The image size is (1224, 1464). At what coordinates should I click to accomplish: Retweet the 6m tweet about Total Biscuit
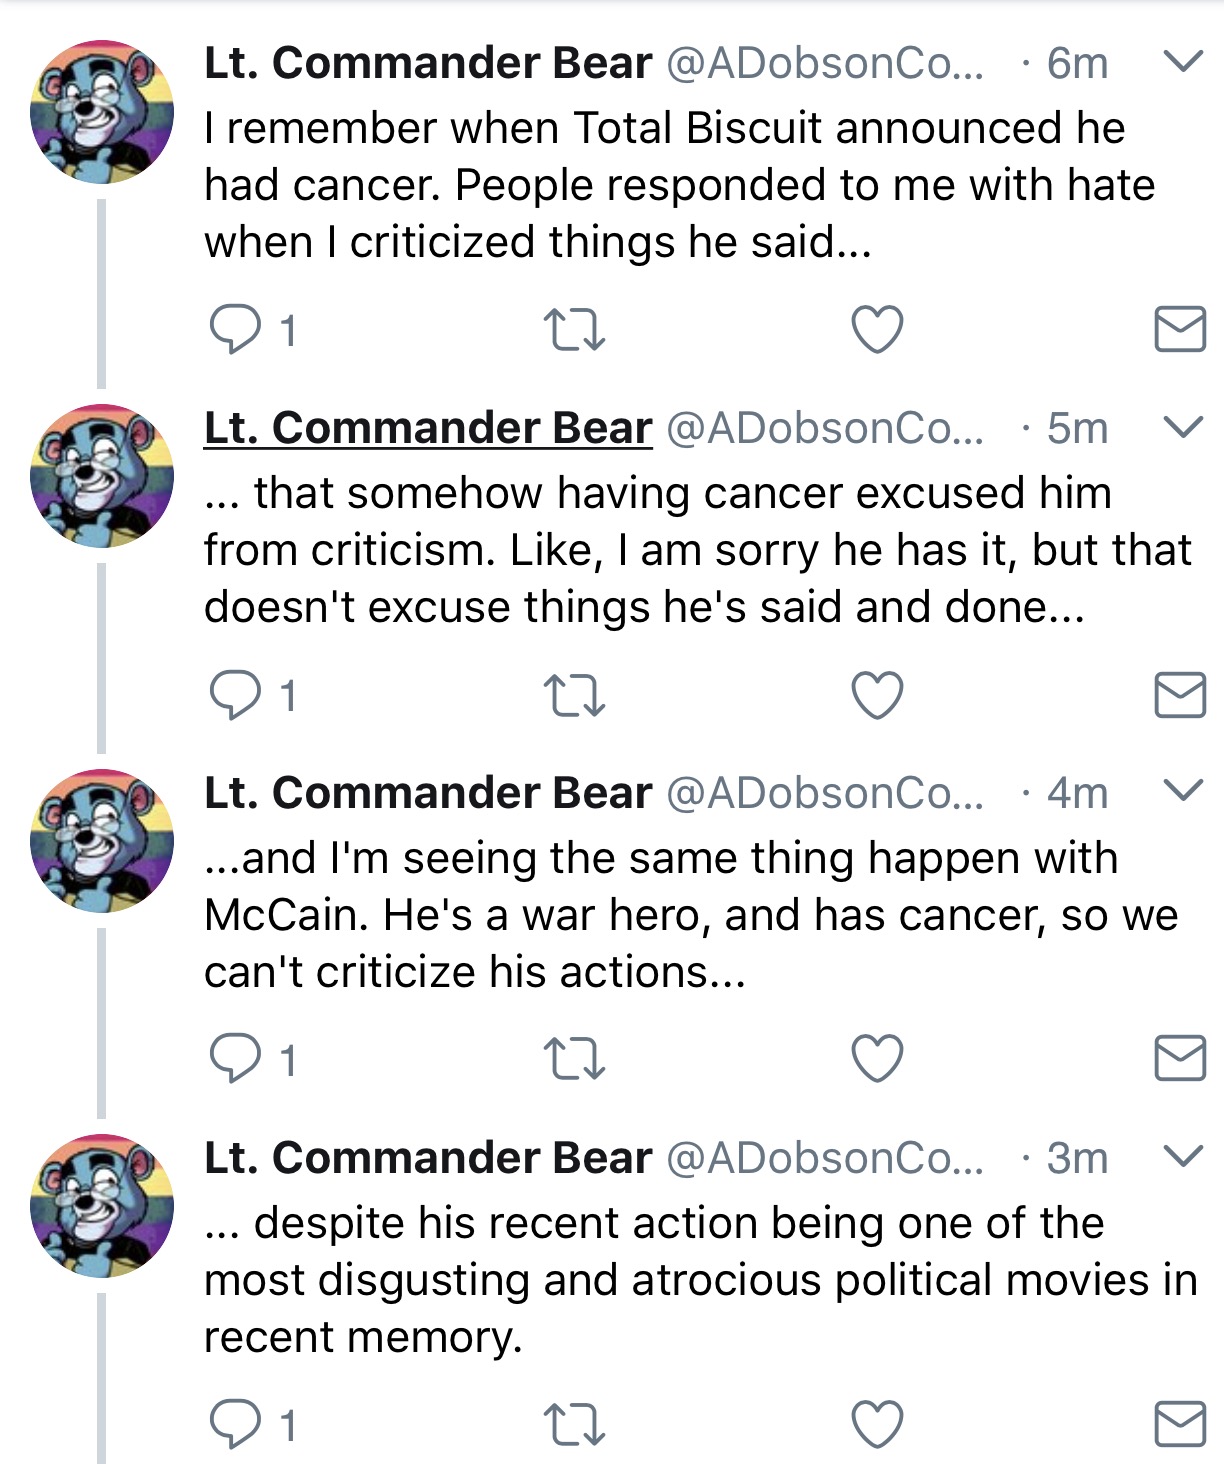[x=574, y=330]
